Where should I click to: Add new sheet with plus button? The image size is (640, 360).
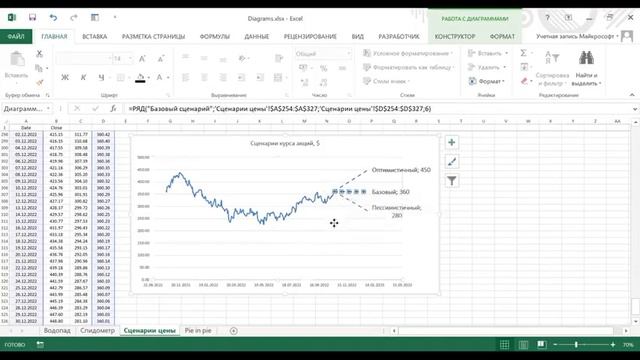click(x=233, y=331)
